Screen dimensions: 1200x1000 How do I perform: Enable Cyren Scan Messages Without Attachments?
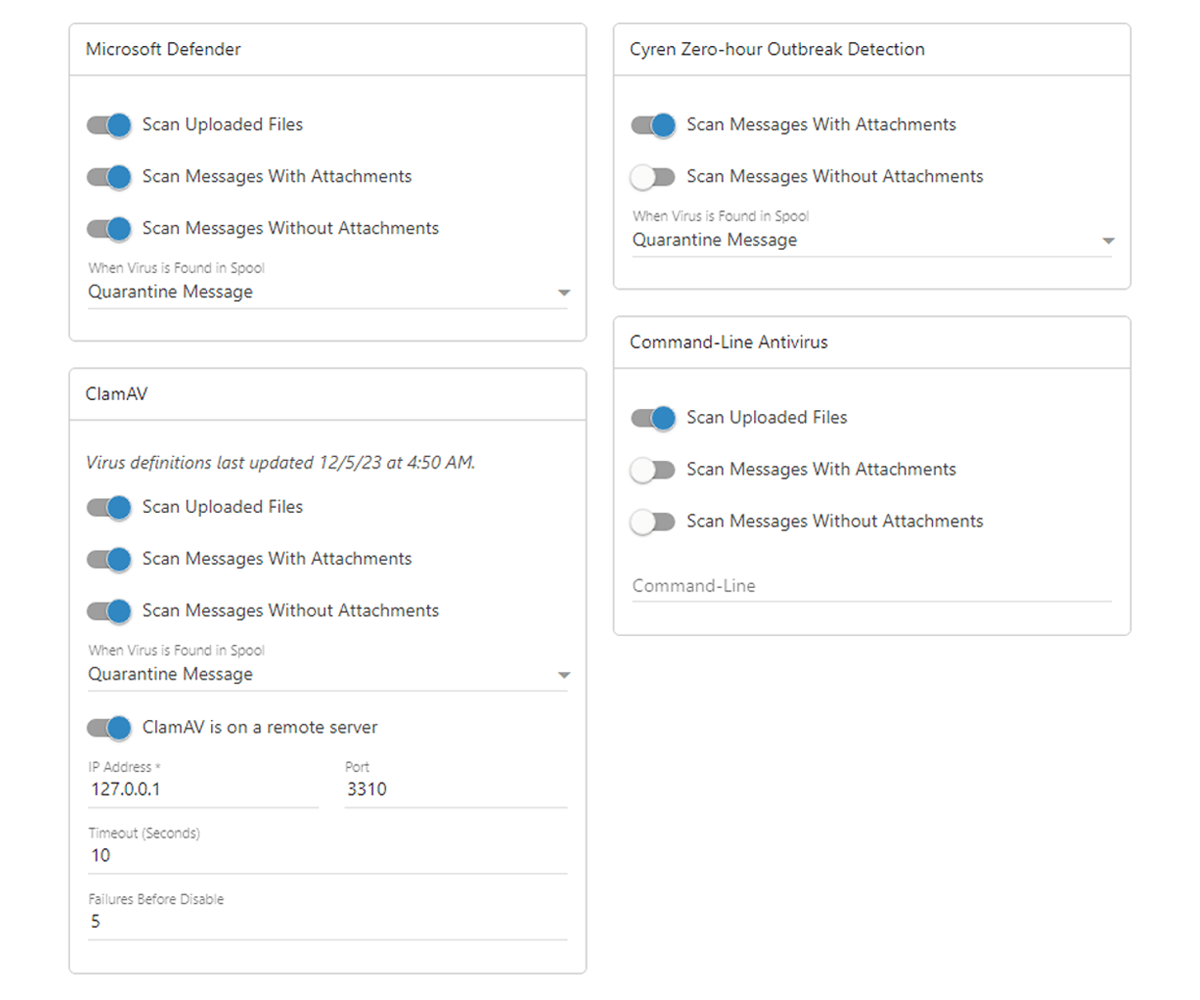[653, 177]
